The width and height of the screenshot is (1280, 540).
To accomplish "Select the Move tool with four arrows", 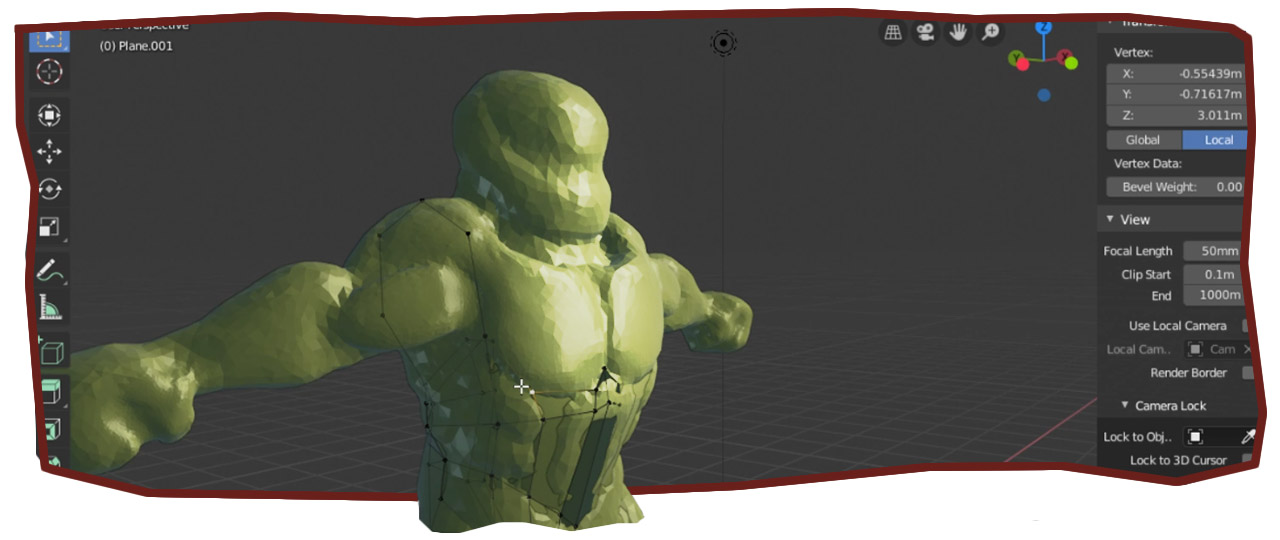I will coord(49,152).
